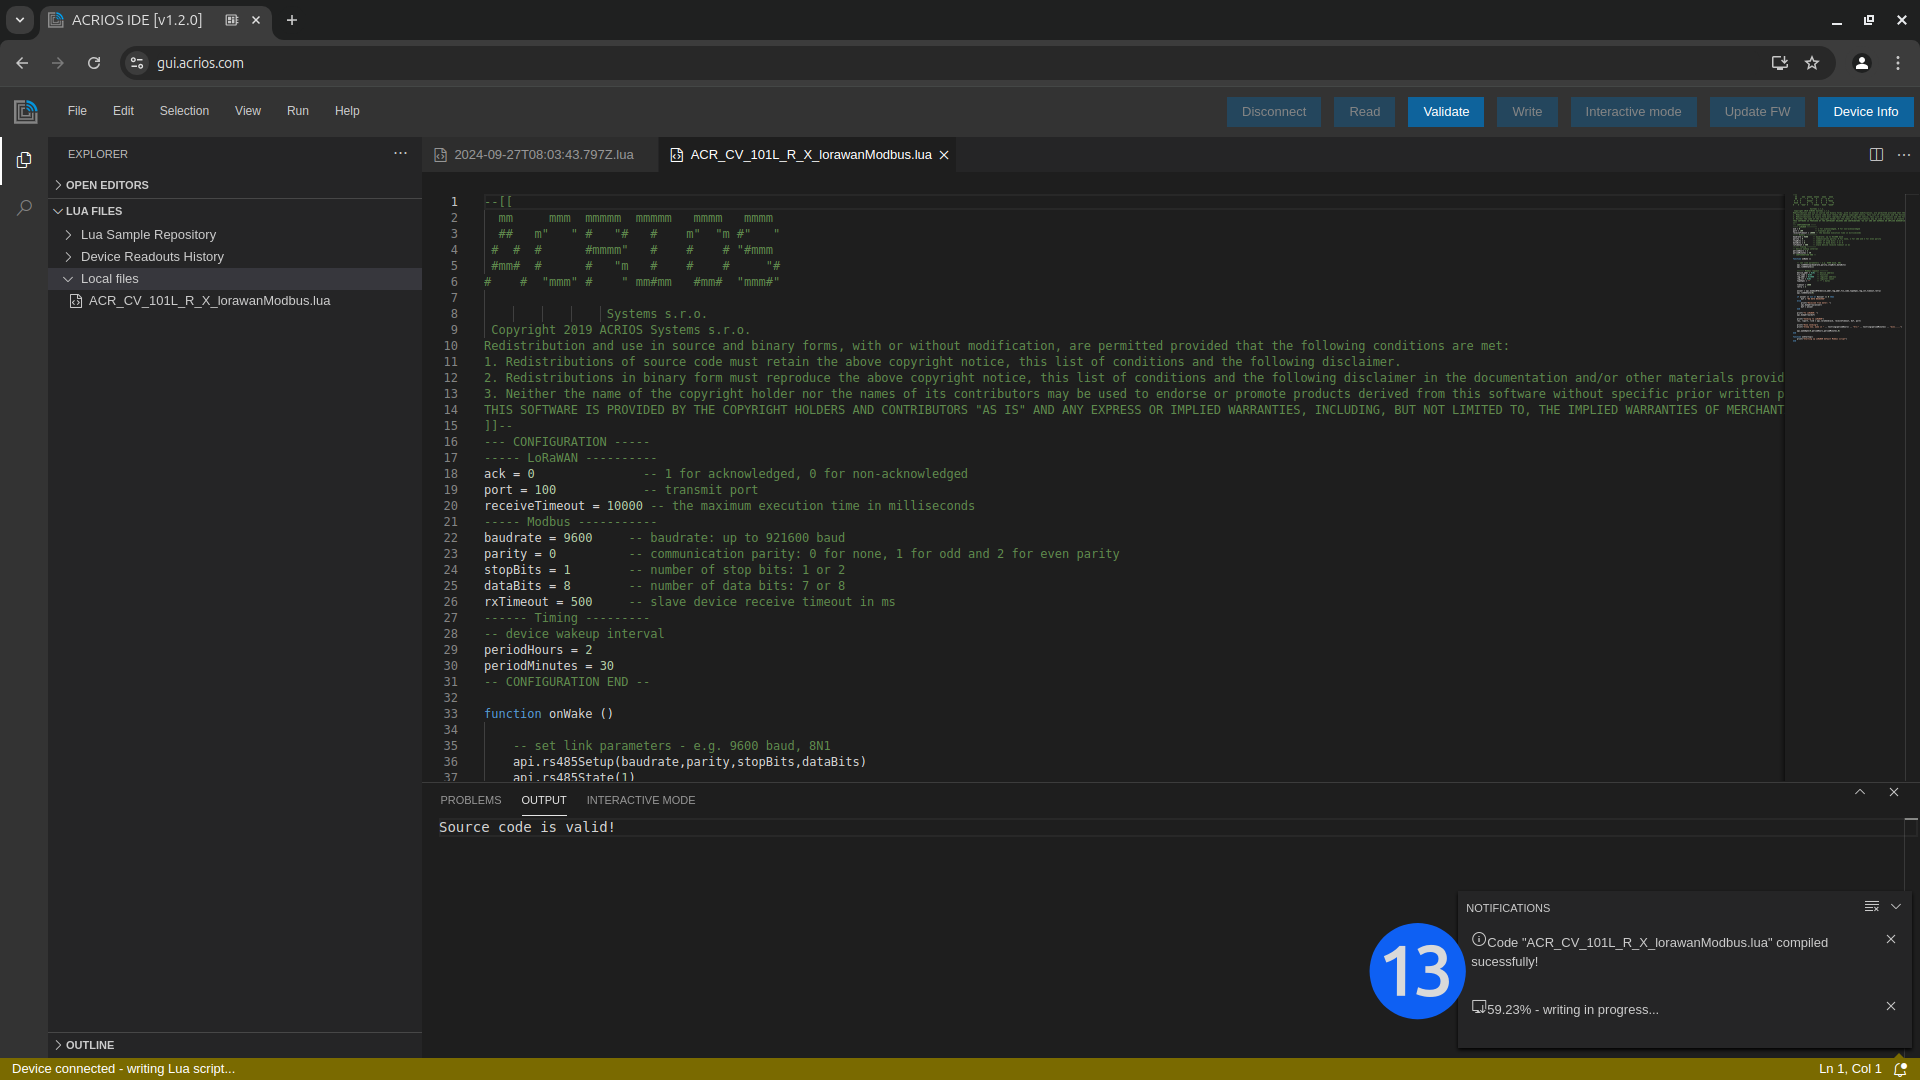Open the Search icon in activity bar
The image size is (1920, 1080).
(x=24, y=208)
